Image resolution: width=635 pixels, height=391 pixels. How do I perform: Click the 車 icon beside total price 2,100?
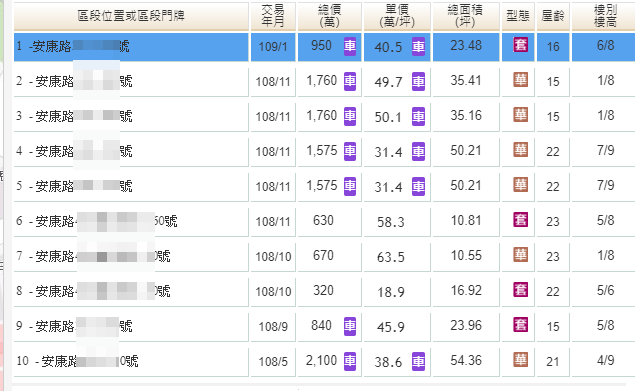point(350,361)
